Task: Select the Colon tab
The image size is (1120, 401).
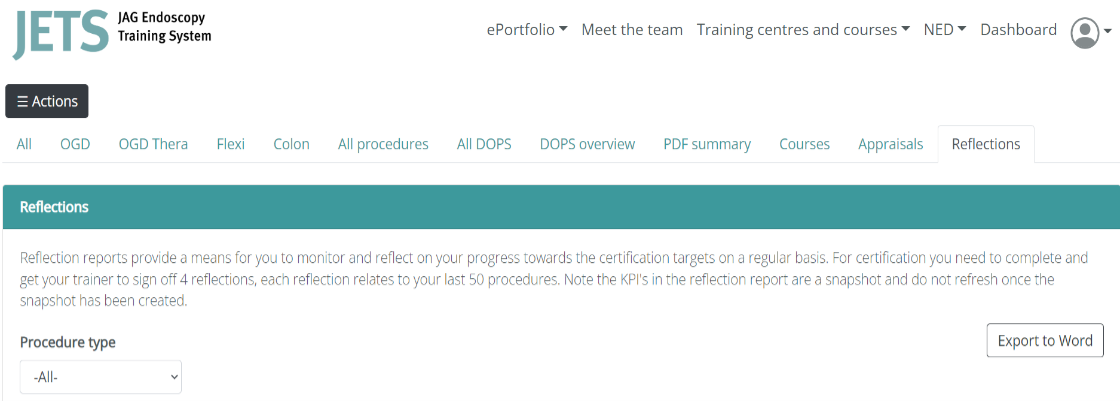Action: pos(291,144)
